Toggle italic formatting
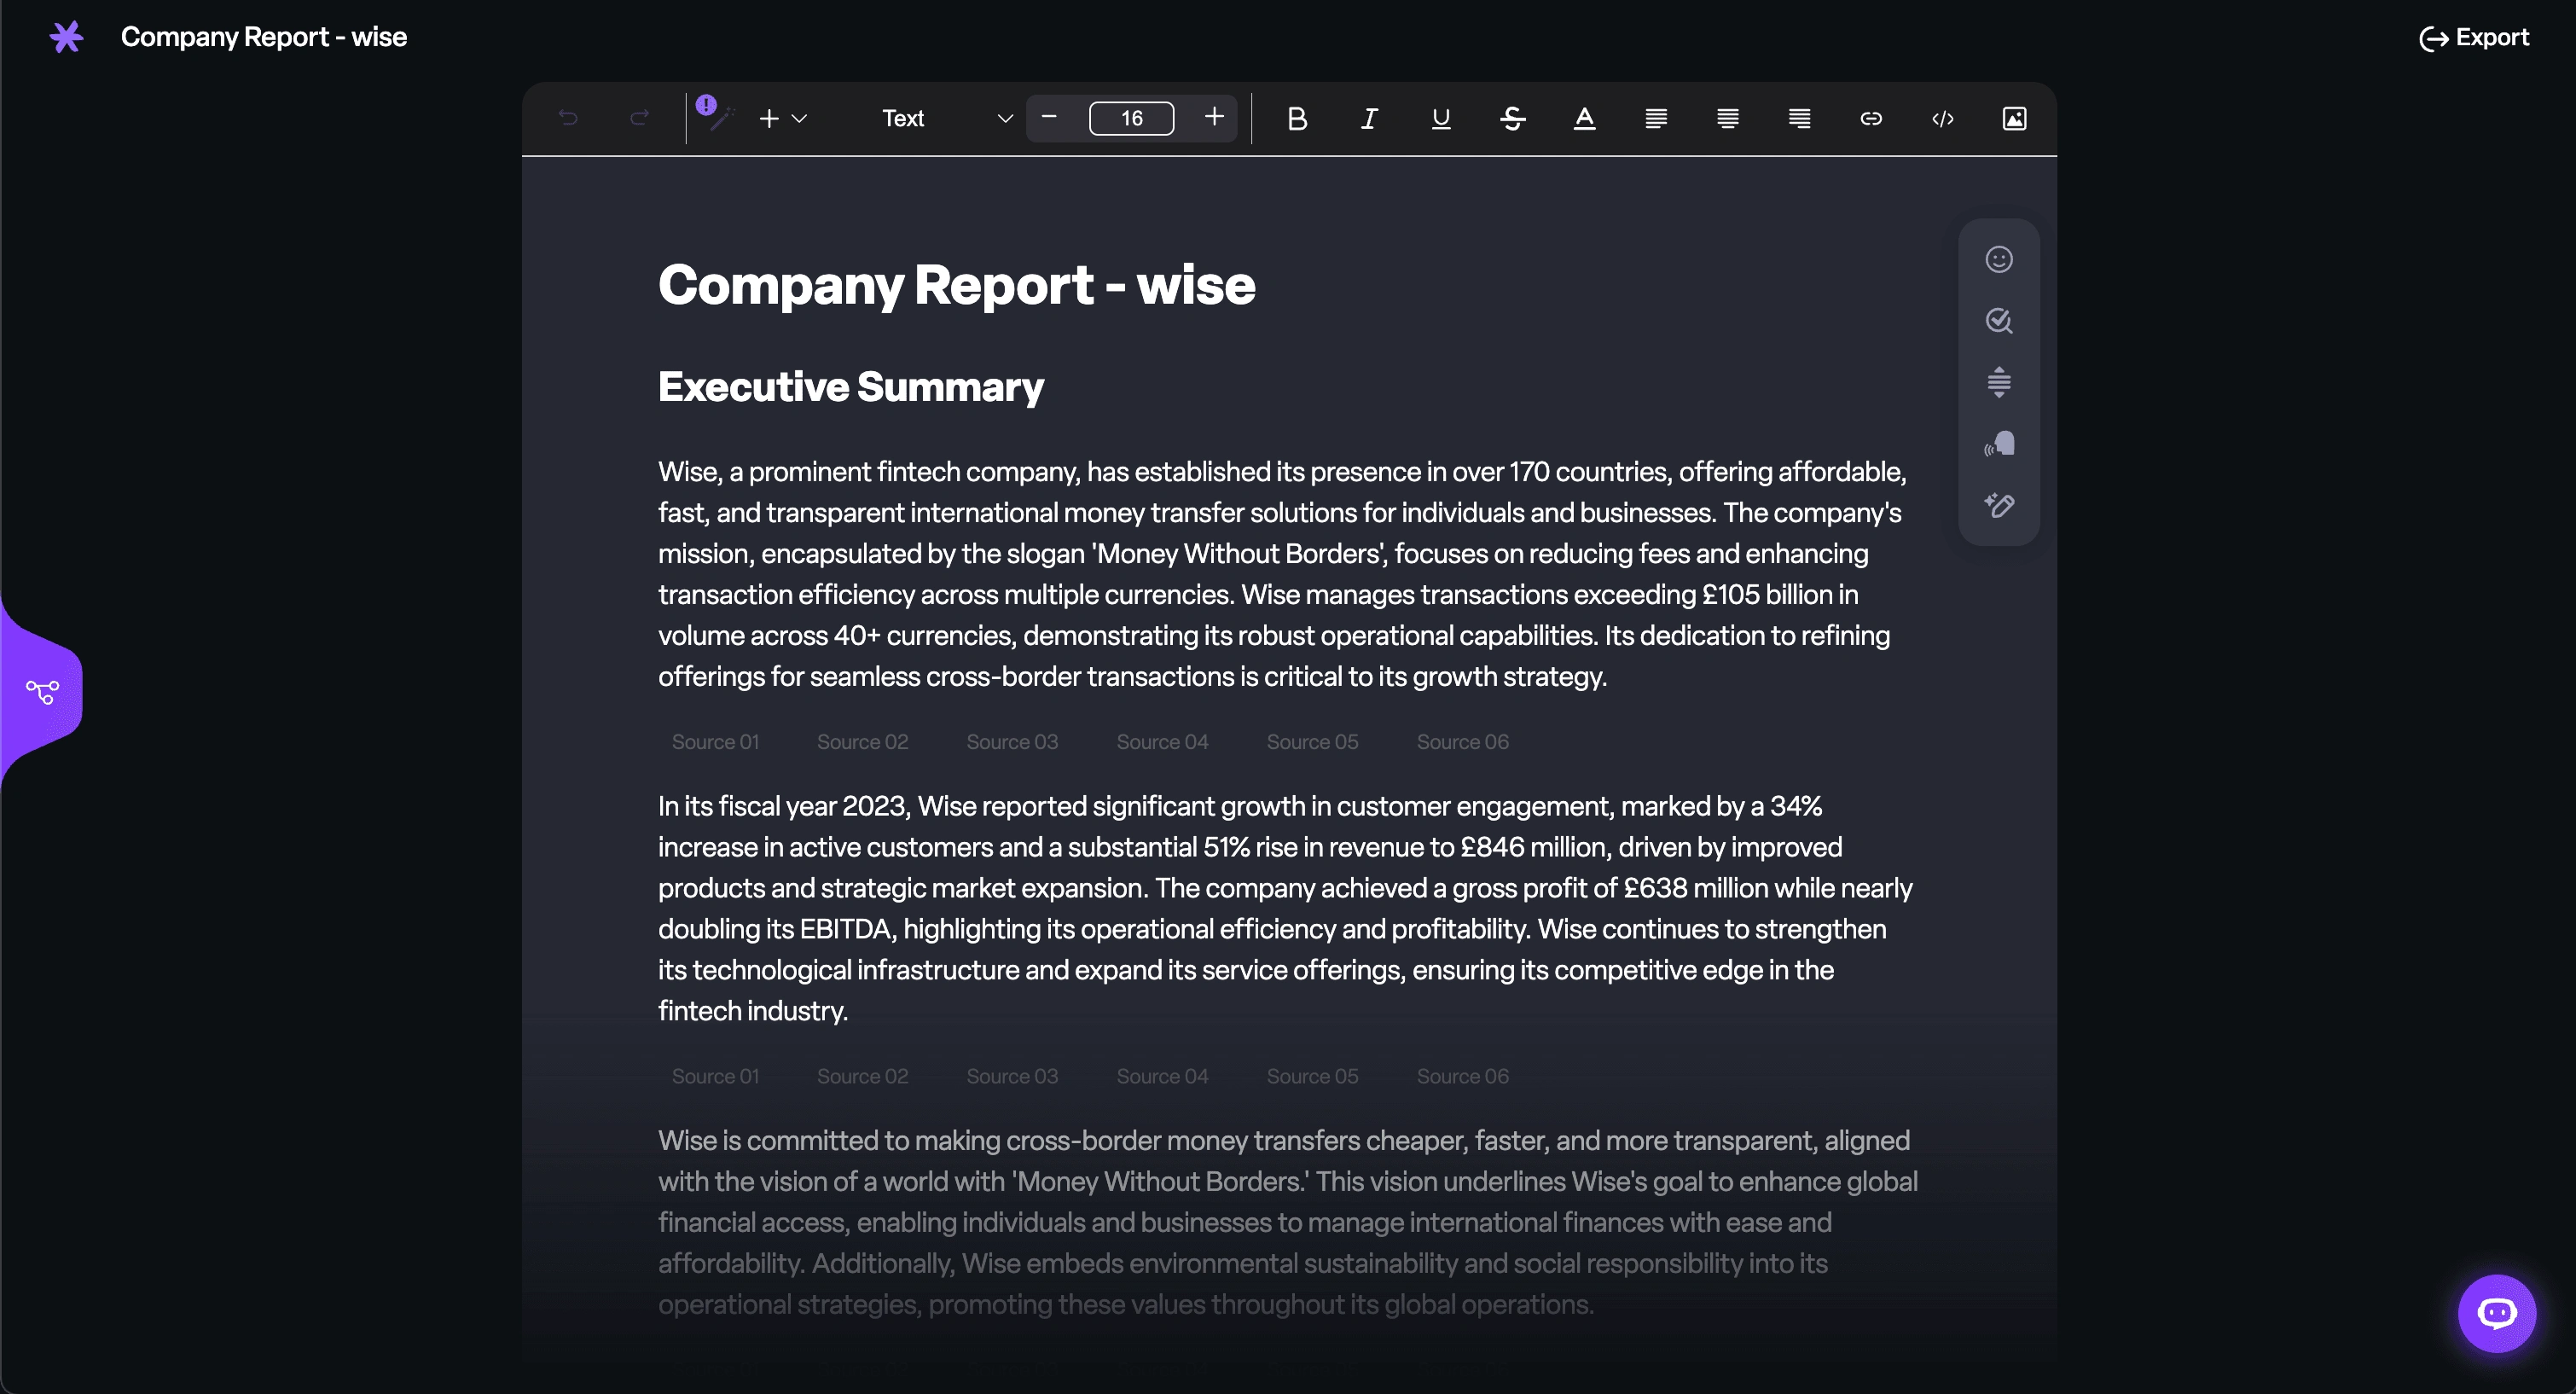This screenshot has height=1394, width=2576. (1369, 119)
